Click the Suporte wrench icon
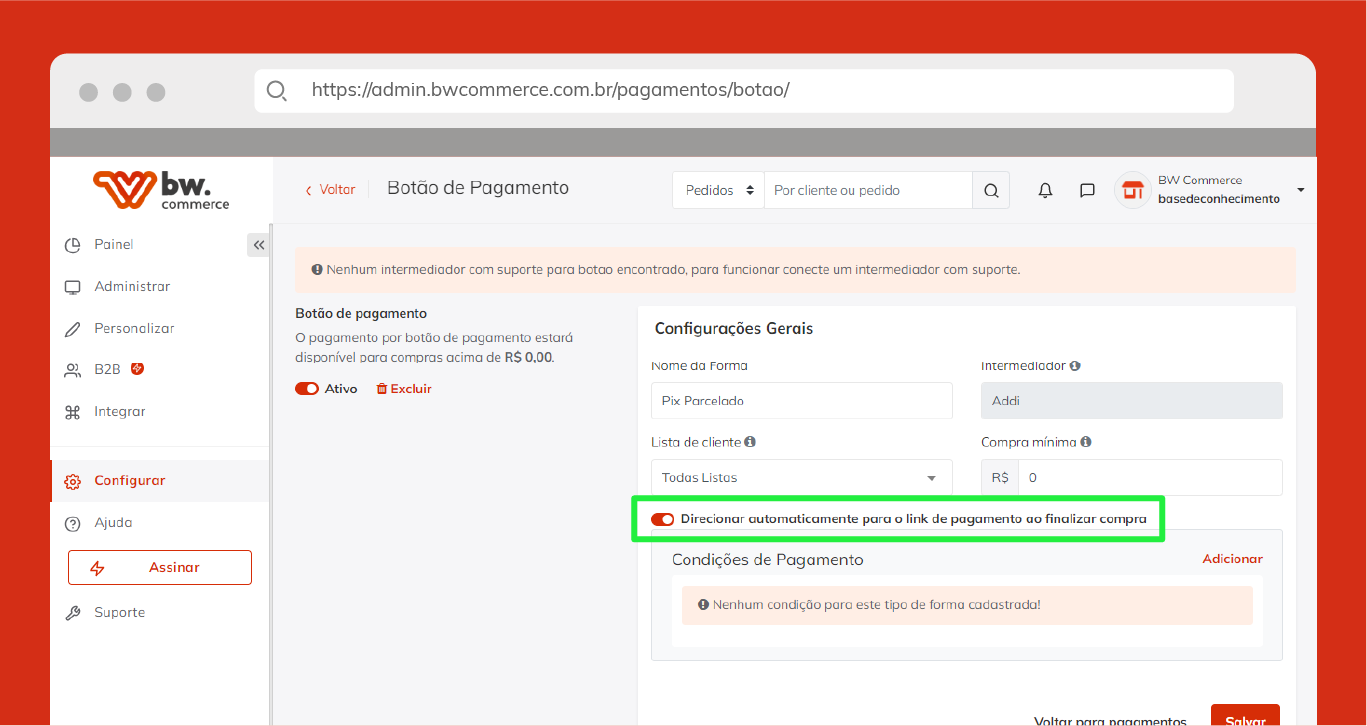 72,613
